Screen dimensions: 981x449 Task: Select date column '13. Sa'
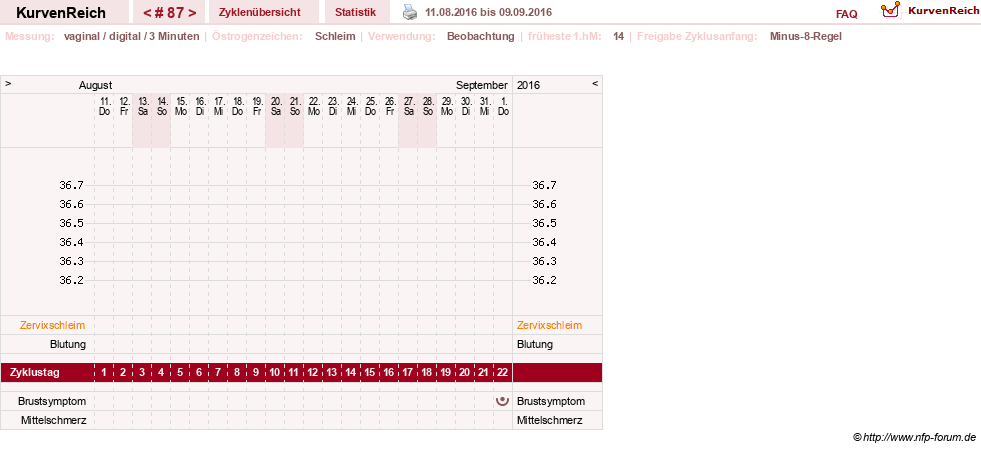pos(143,106)
